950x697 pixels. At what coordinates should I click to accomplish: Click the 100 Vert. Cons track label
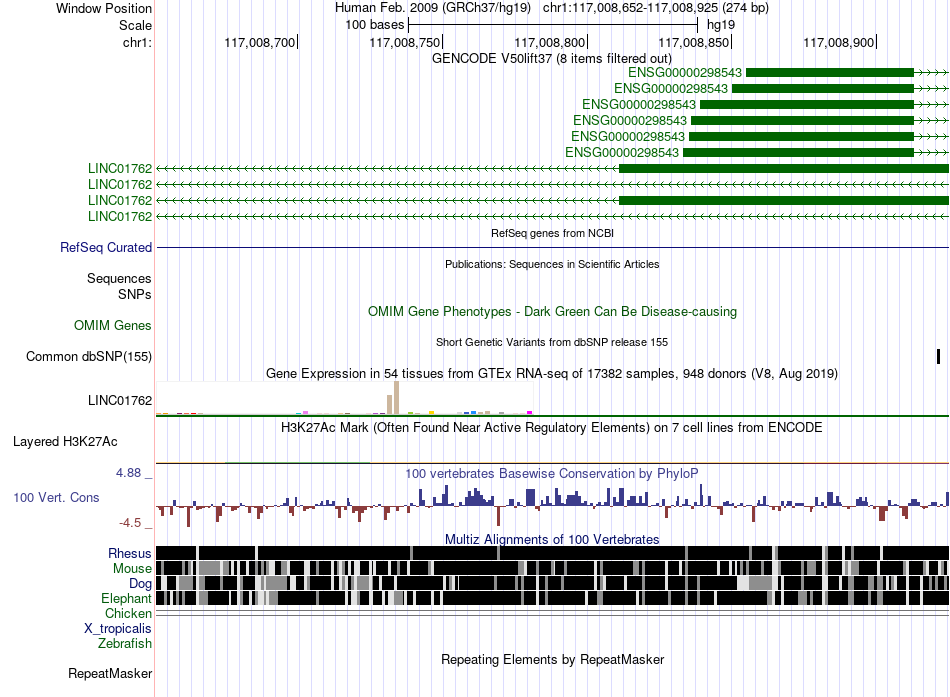[56, 498]
